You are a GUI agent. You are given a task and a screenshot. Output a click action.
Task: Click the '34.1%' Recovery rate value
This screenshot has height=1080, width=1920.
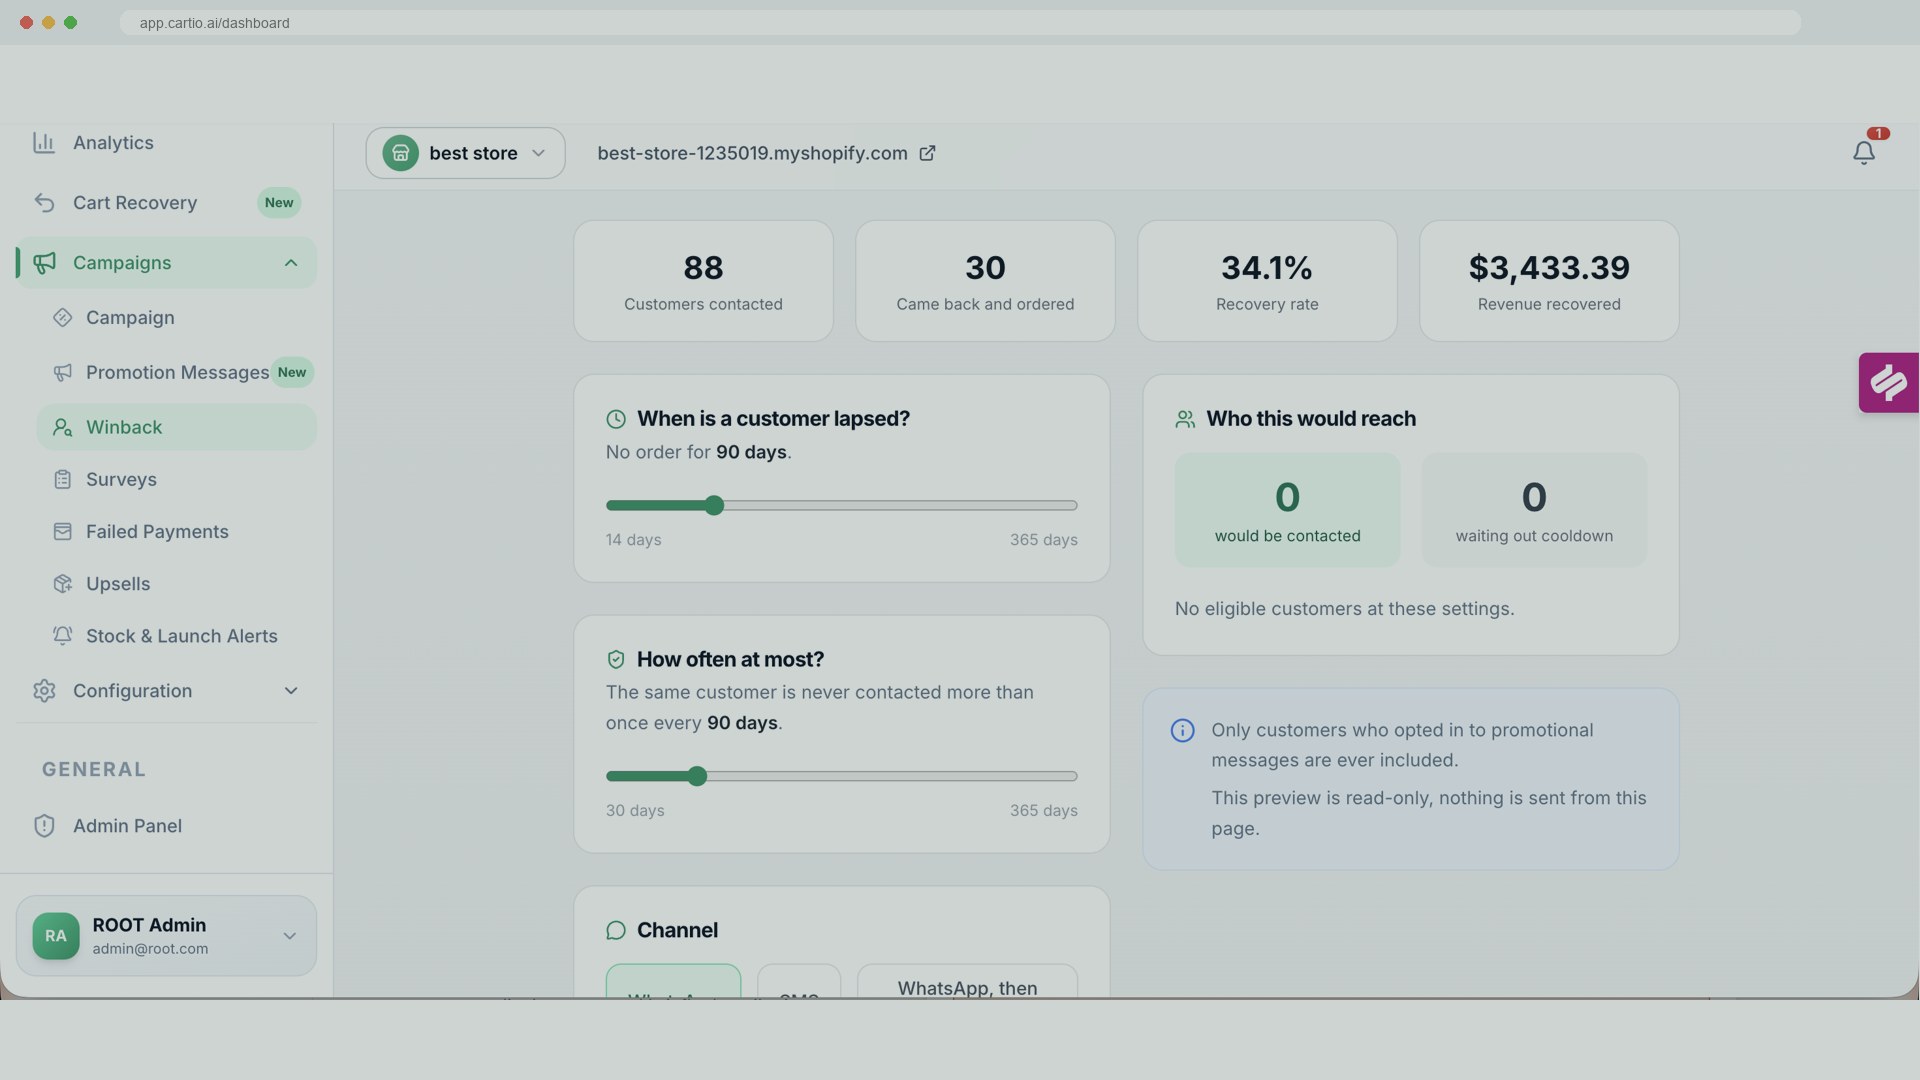coord(1266,268)
